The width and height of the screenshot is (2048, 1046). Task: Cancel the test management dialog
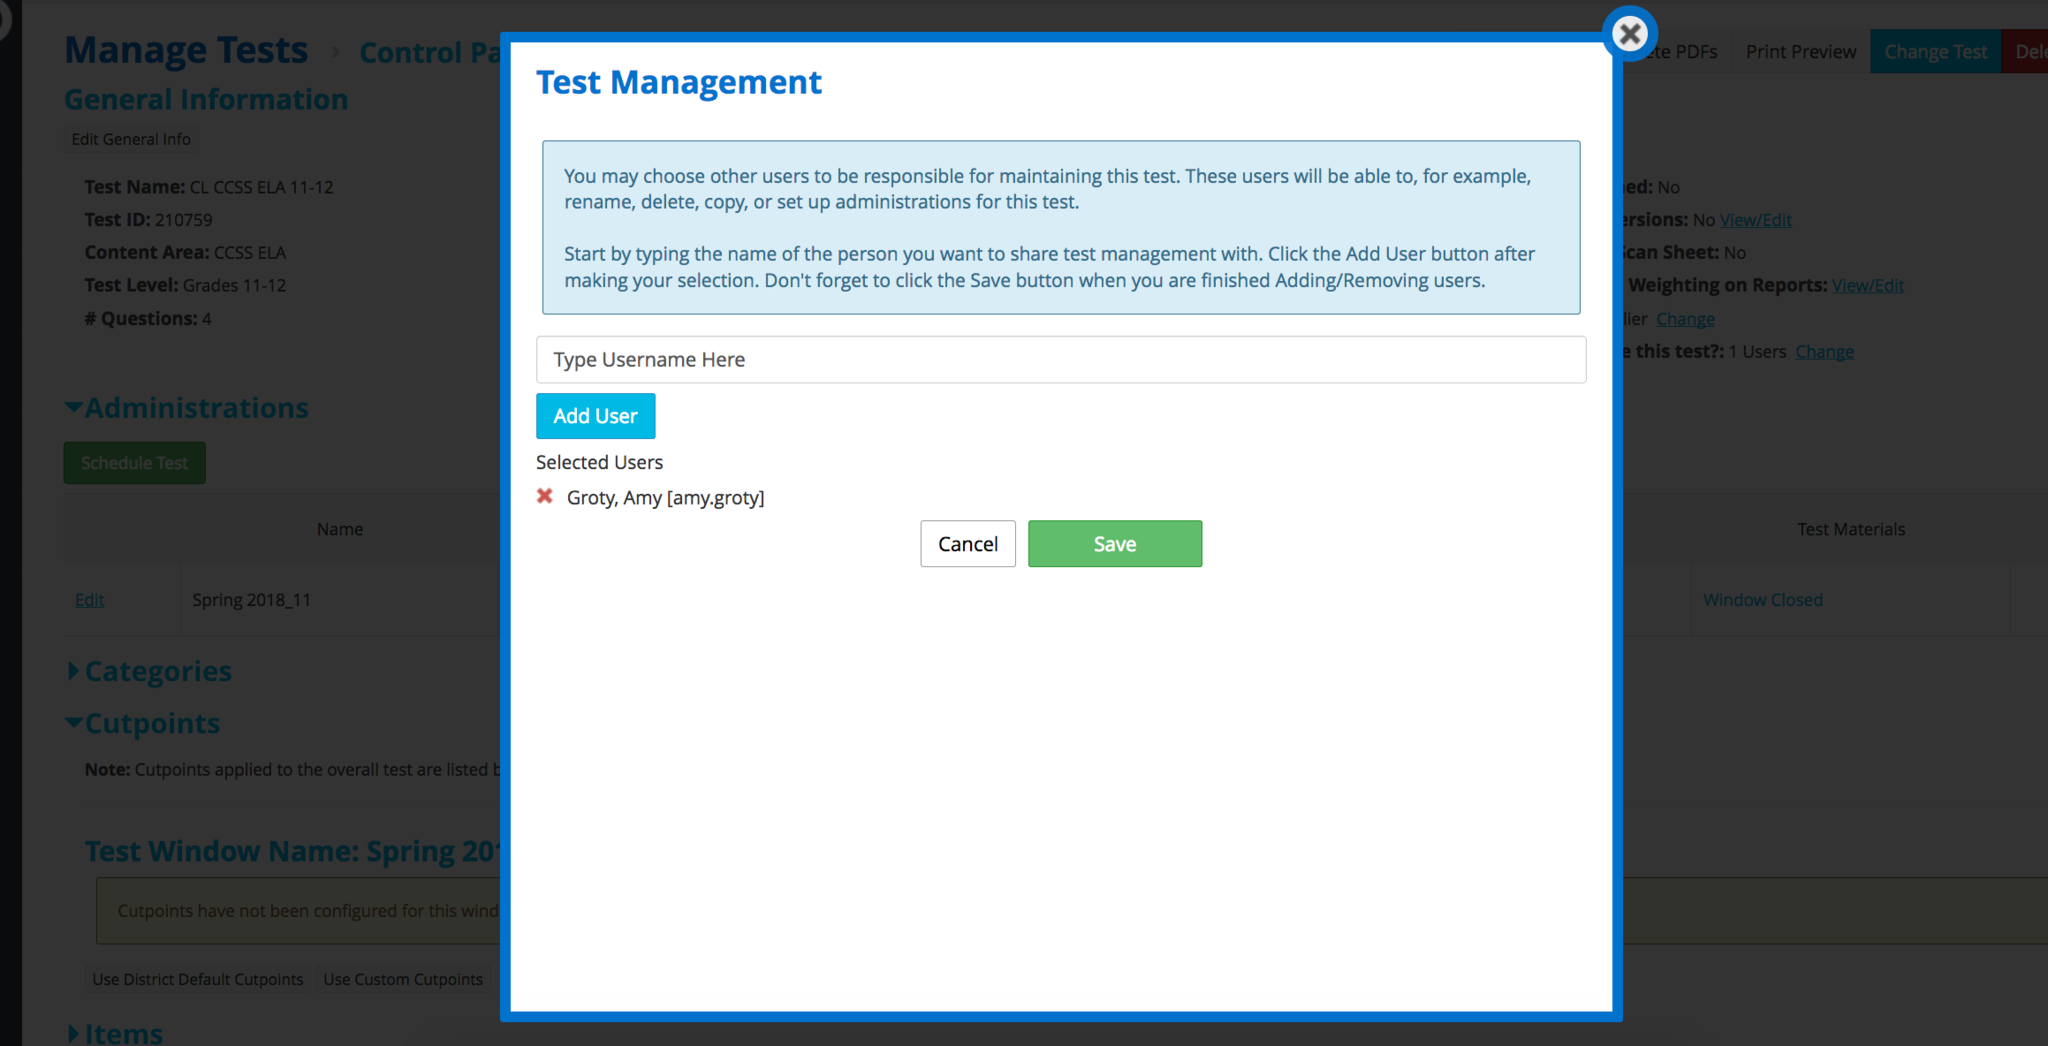967,544
